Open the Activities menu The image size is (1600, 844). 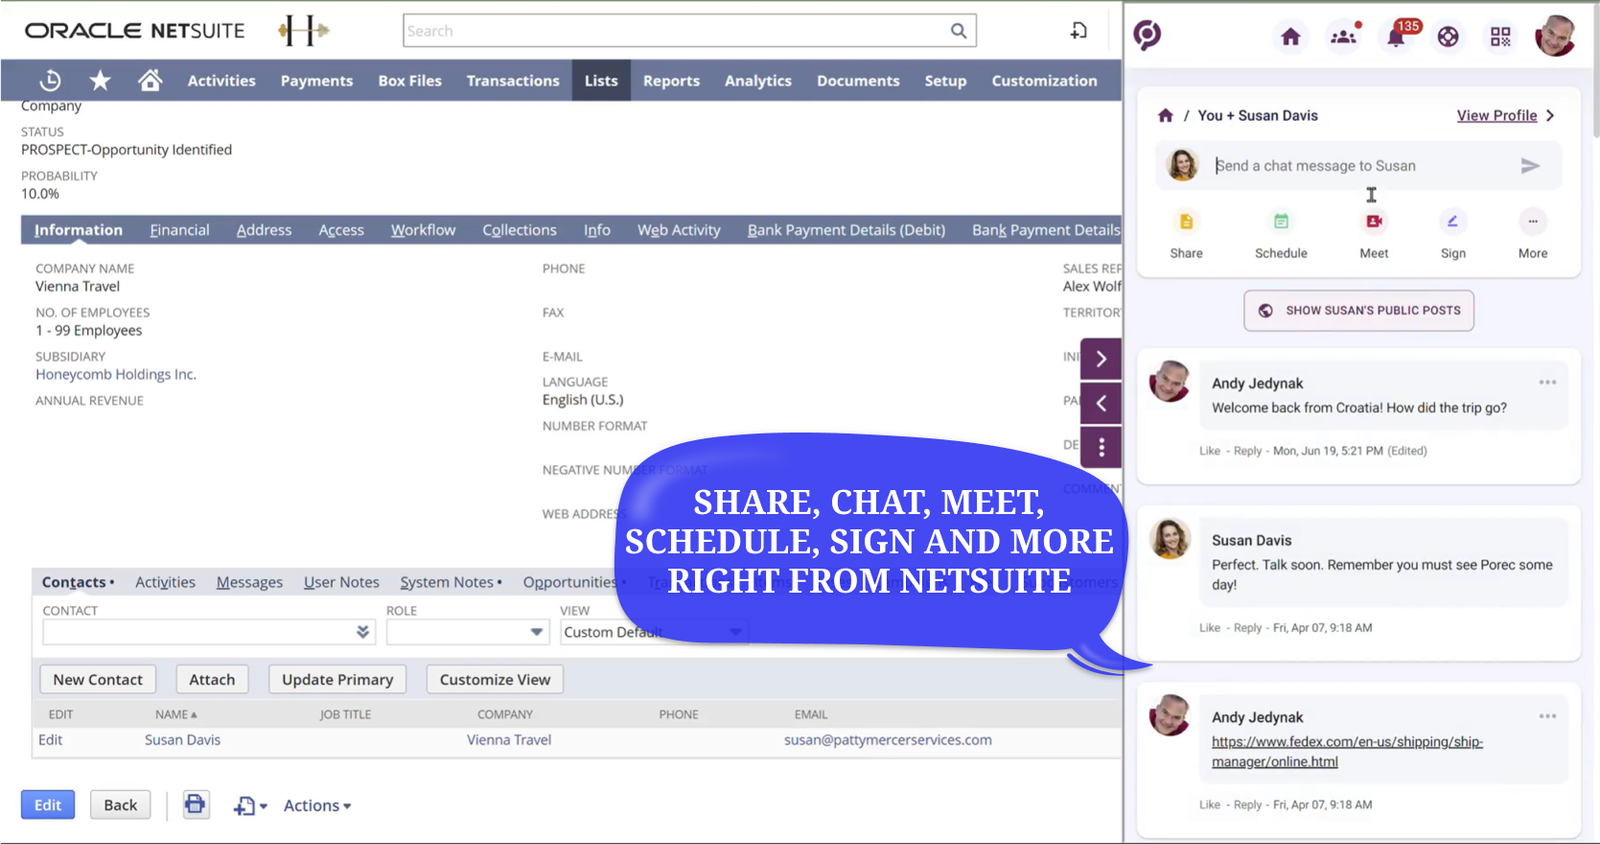point(221,80)
